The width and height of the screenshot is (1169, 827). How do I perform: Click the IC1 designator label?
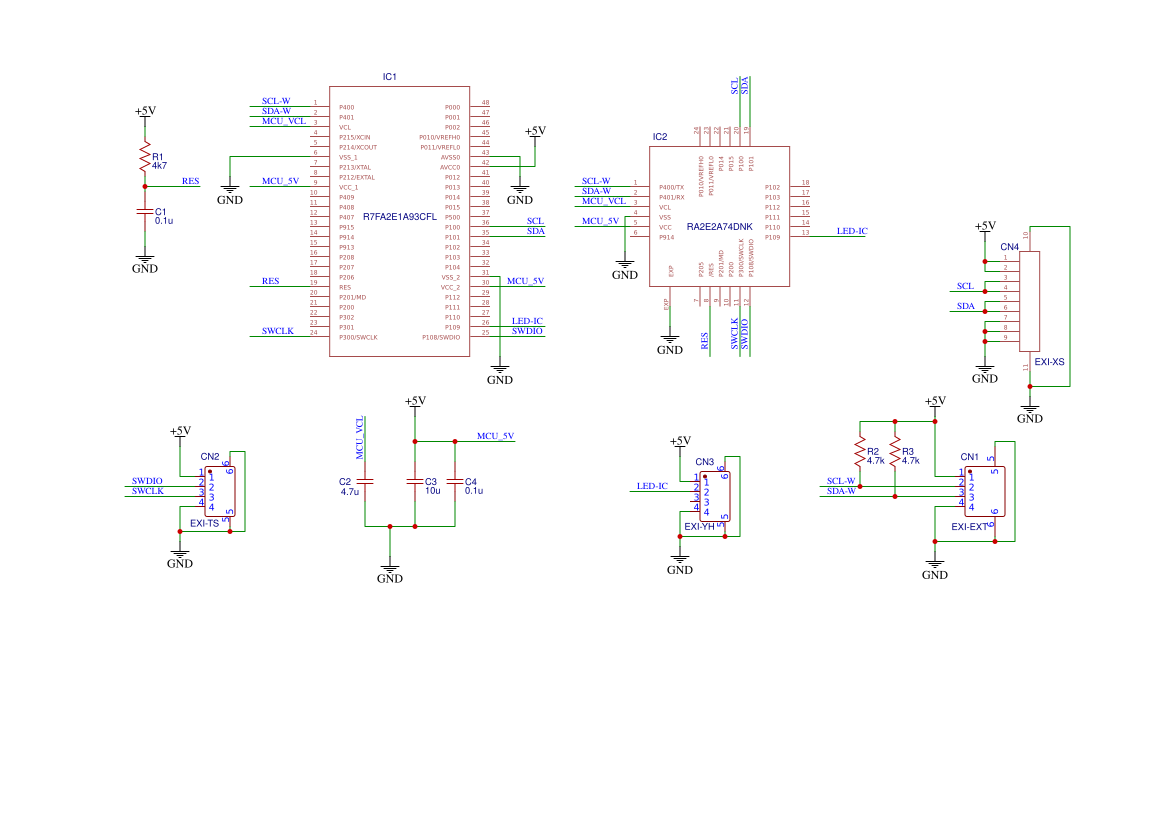pyautogui.click(x=390, y=77)
